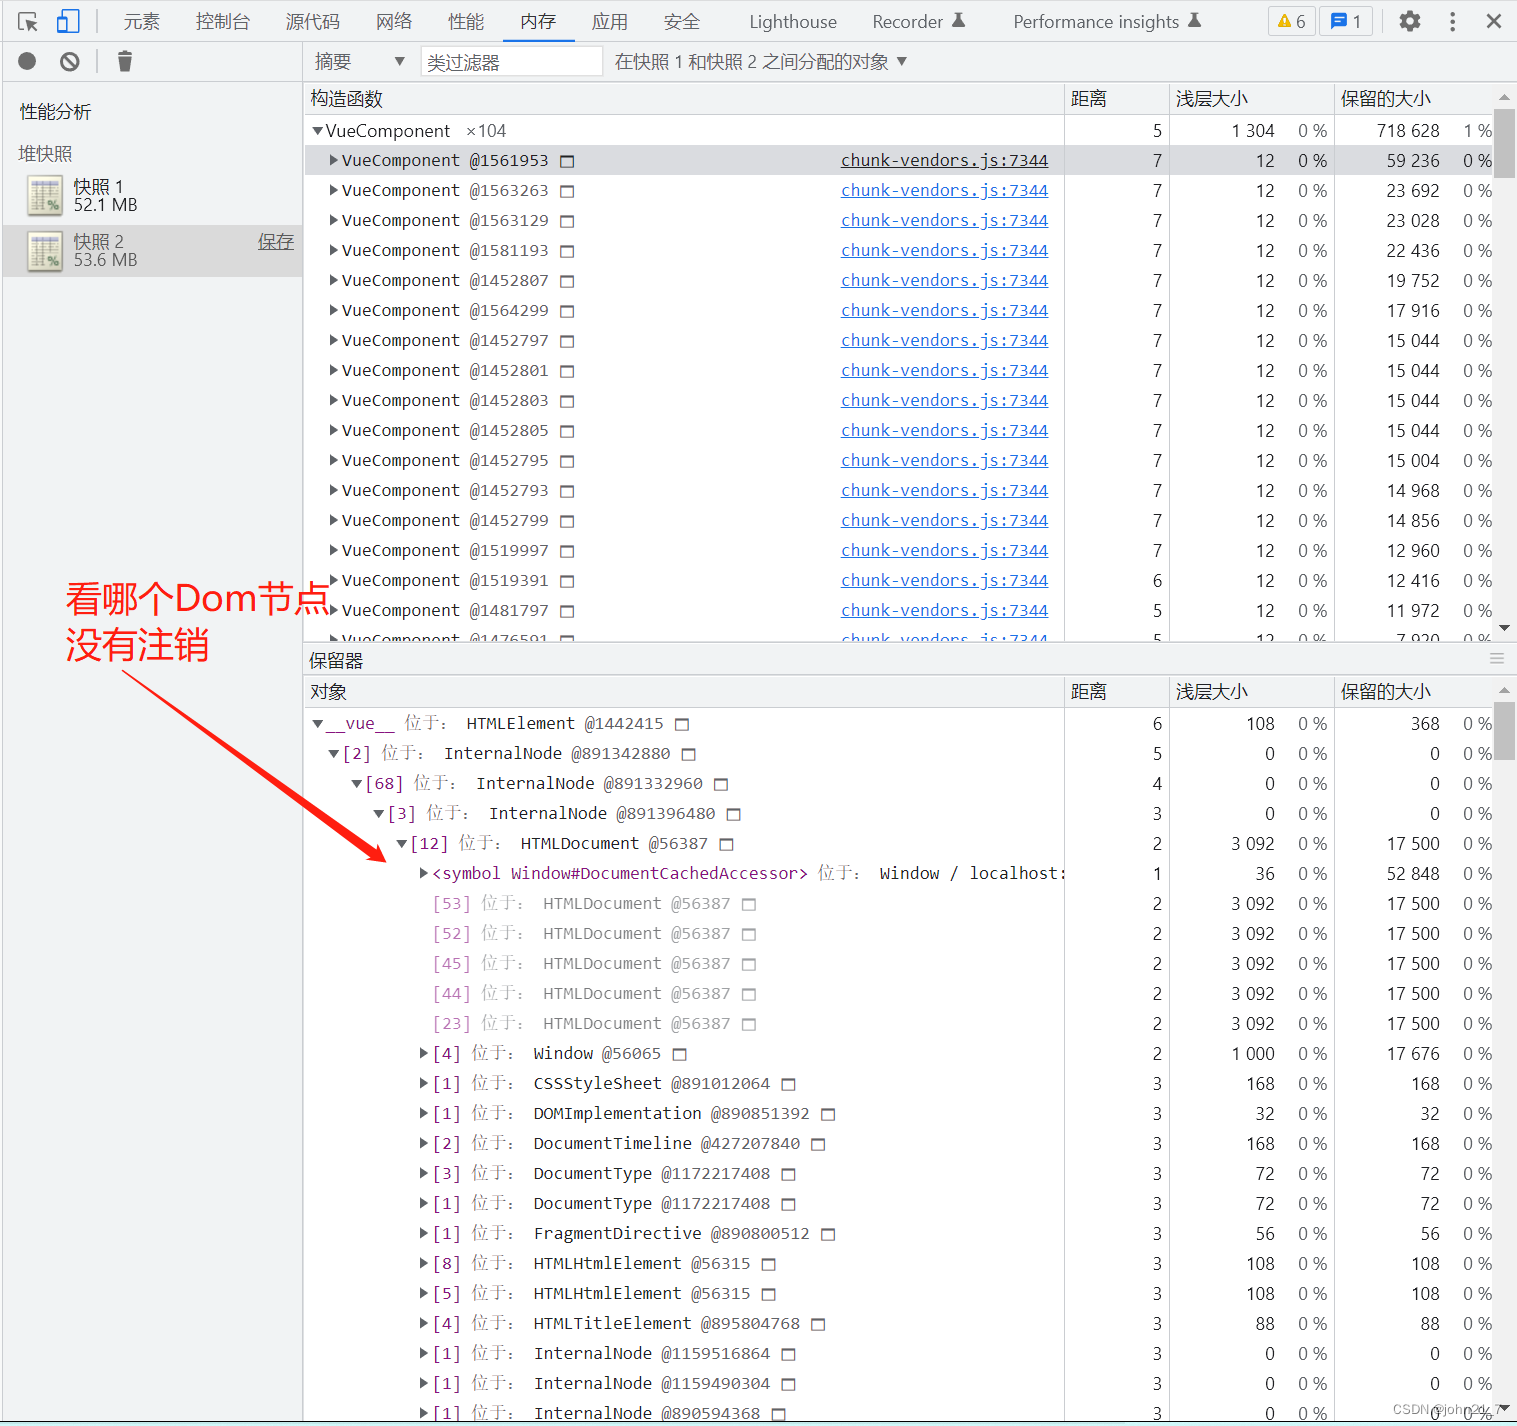This screenshot has height=1426, width=1517.
Task: Reveal DOMImplementation @890851392 square icon
Action: coord(828,1114)
